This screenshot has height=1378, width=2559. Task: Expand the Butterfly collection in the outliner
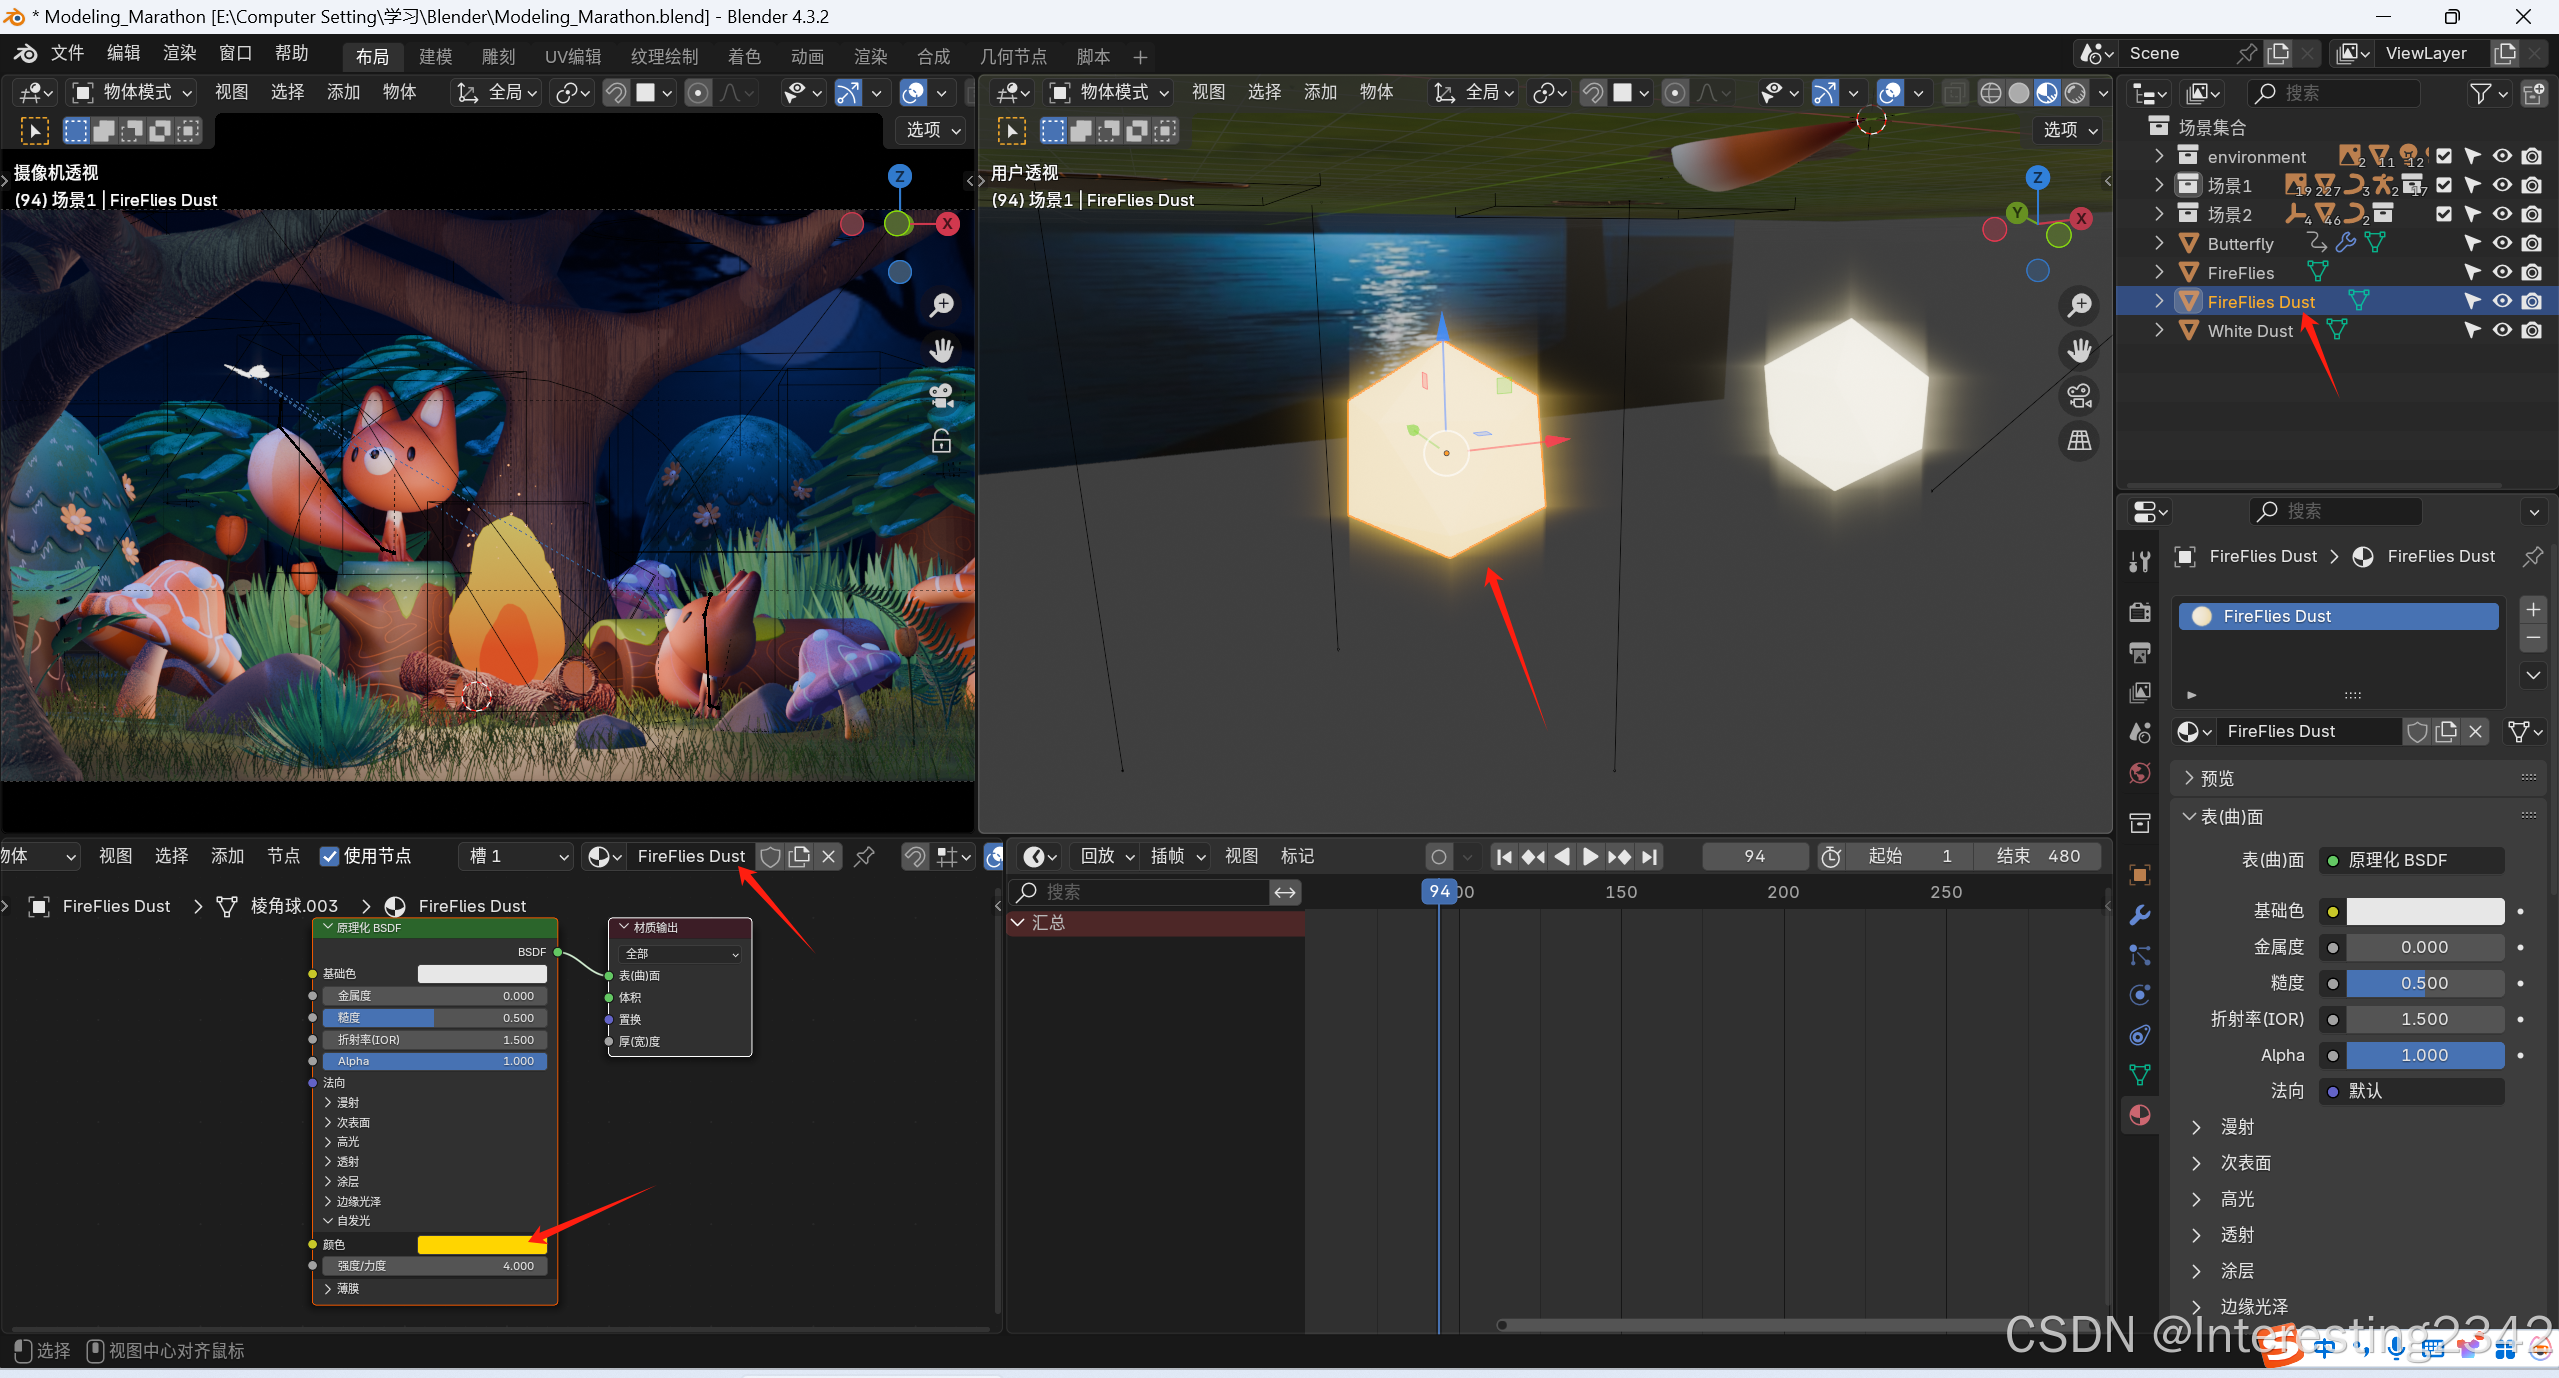point(2159,243)
